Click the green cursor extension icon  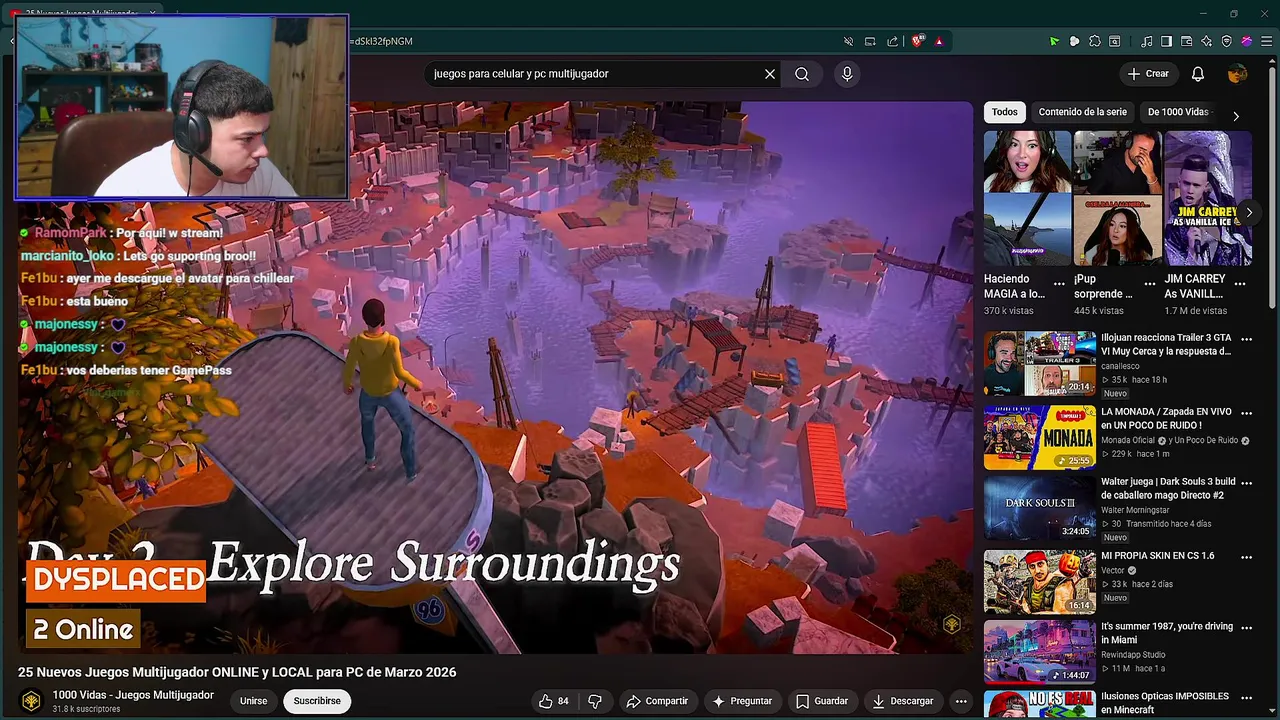point(1054,41)
